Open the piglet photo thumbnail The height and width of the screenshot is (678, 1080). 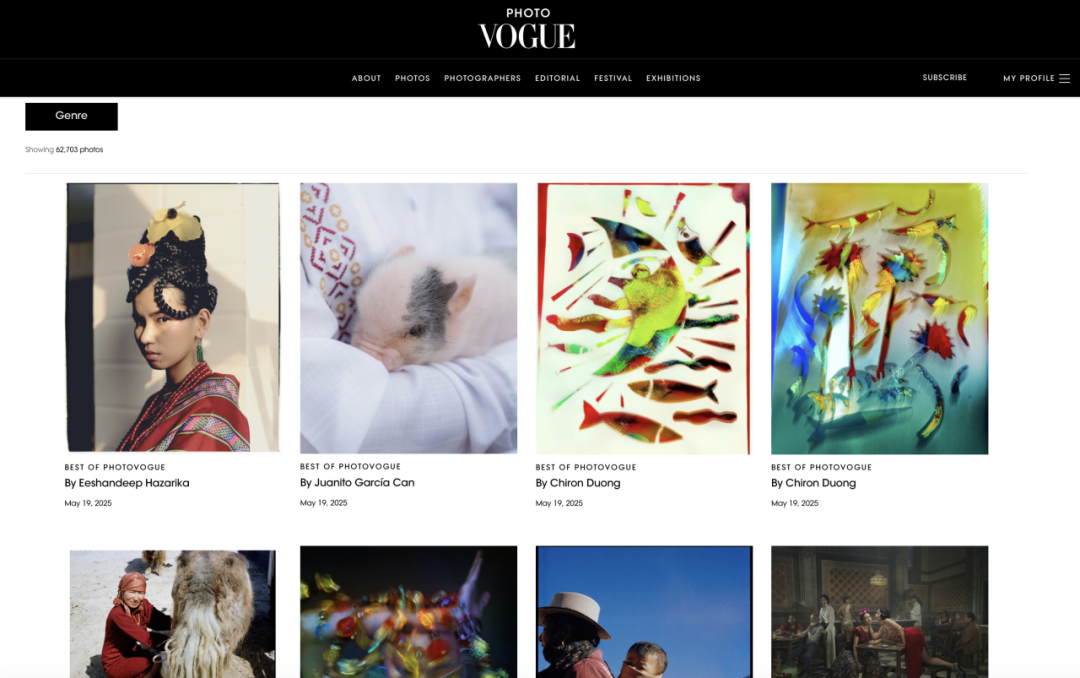point(408,318)
